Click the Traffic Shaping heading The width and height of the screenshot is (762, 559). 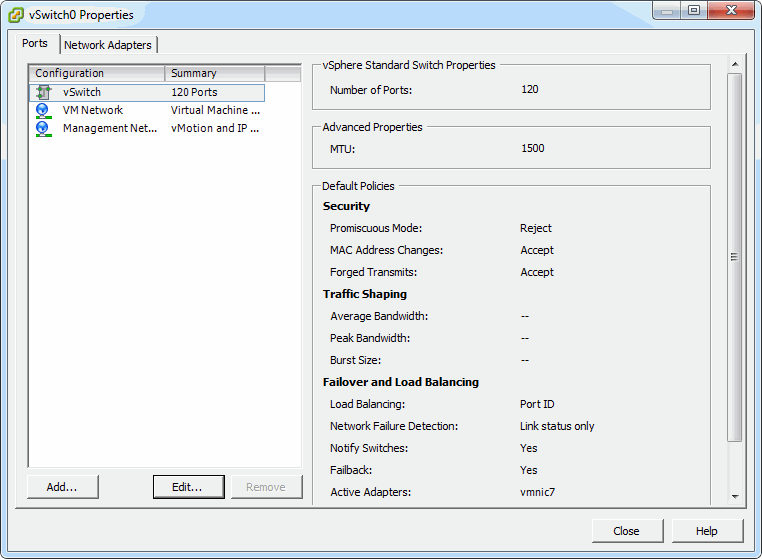click(x=364, y=294)
